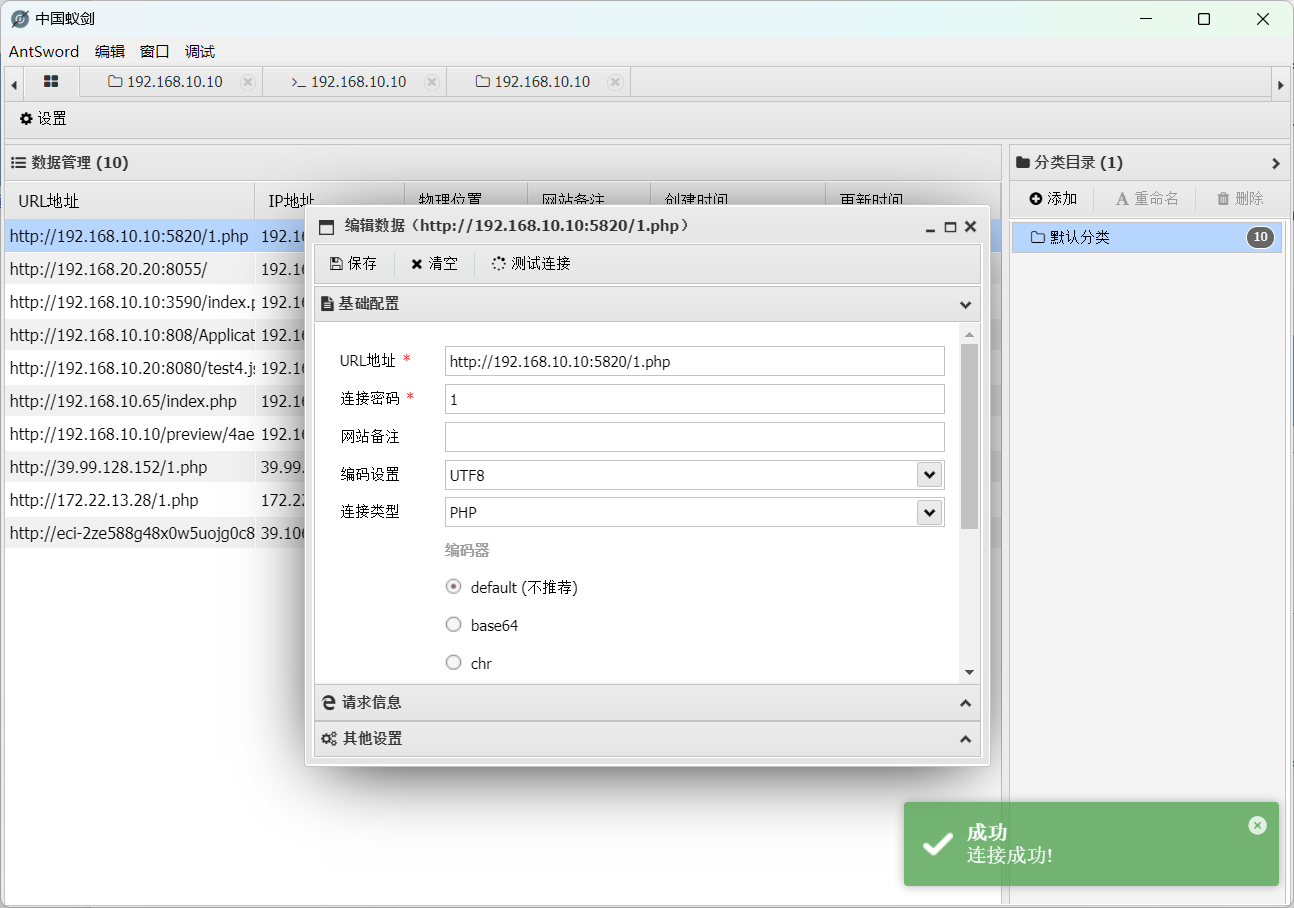
Task: Maximize the 编辑数据 dialog
Action: [x=950, y=227]
